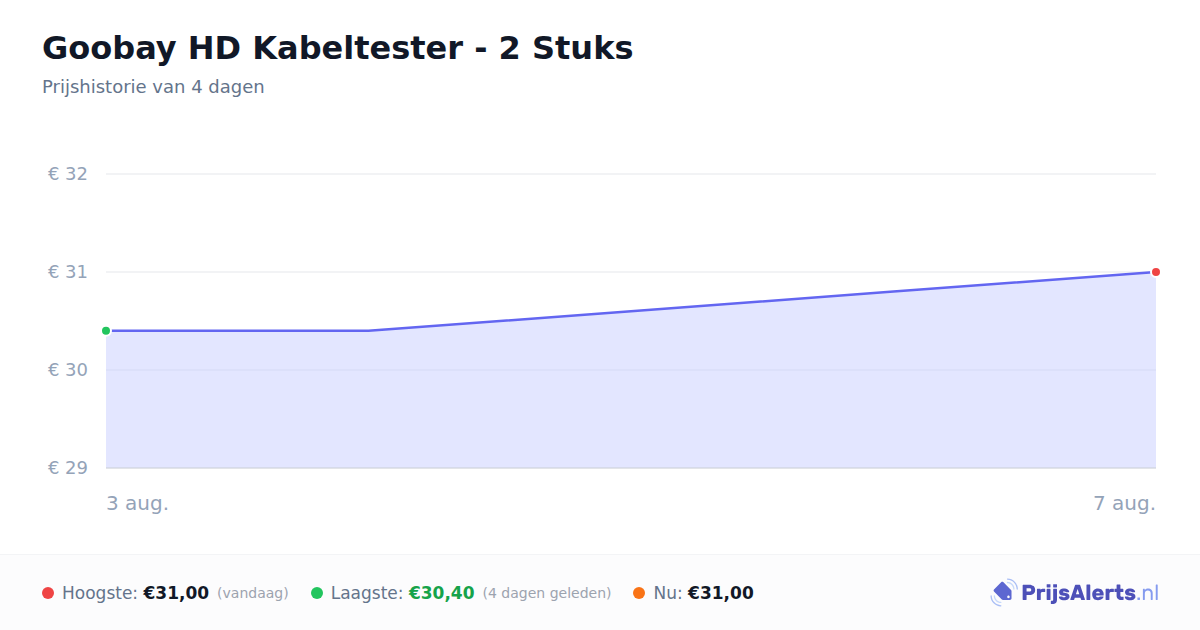
Task: Click the orange Nu legend dot
Action: pos(639,593)
